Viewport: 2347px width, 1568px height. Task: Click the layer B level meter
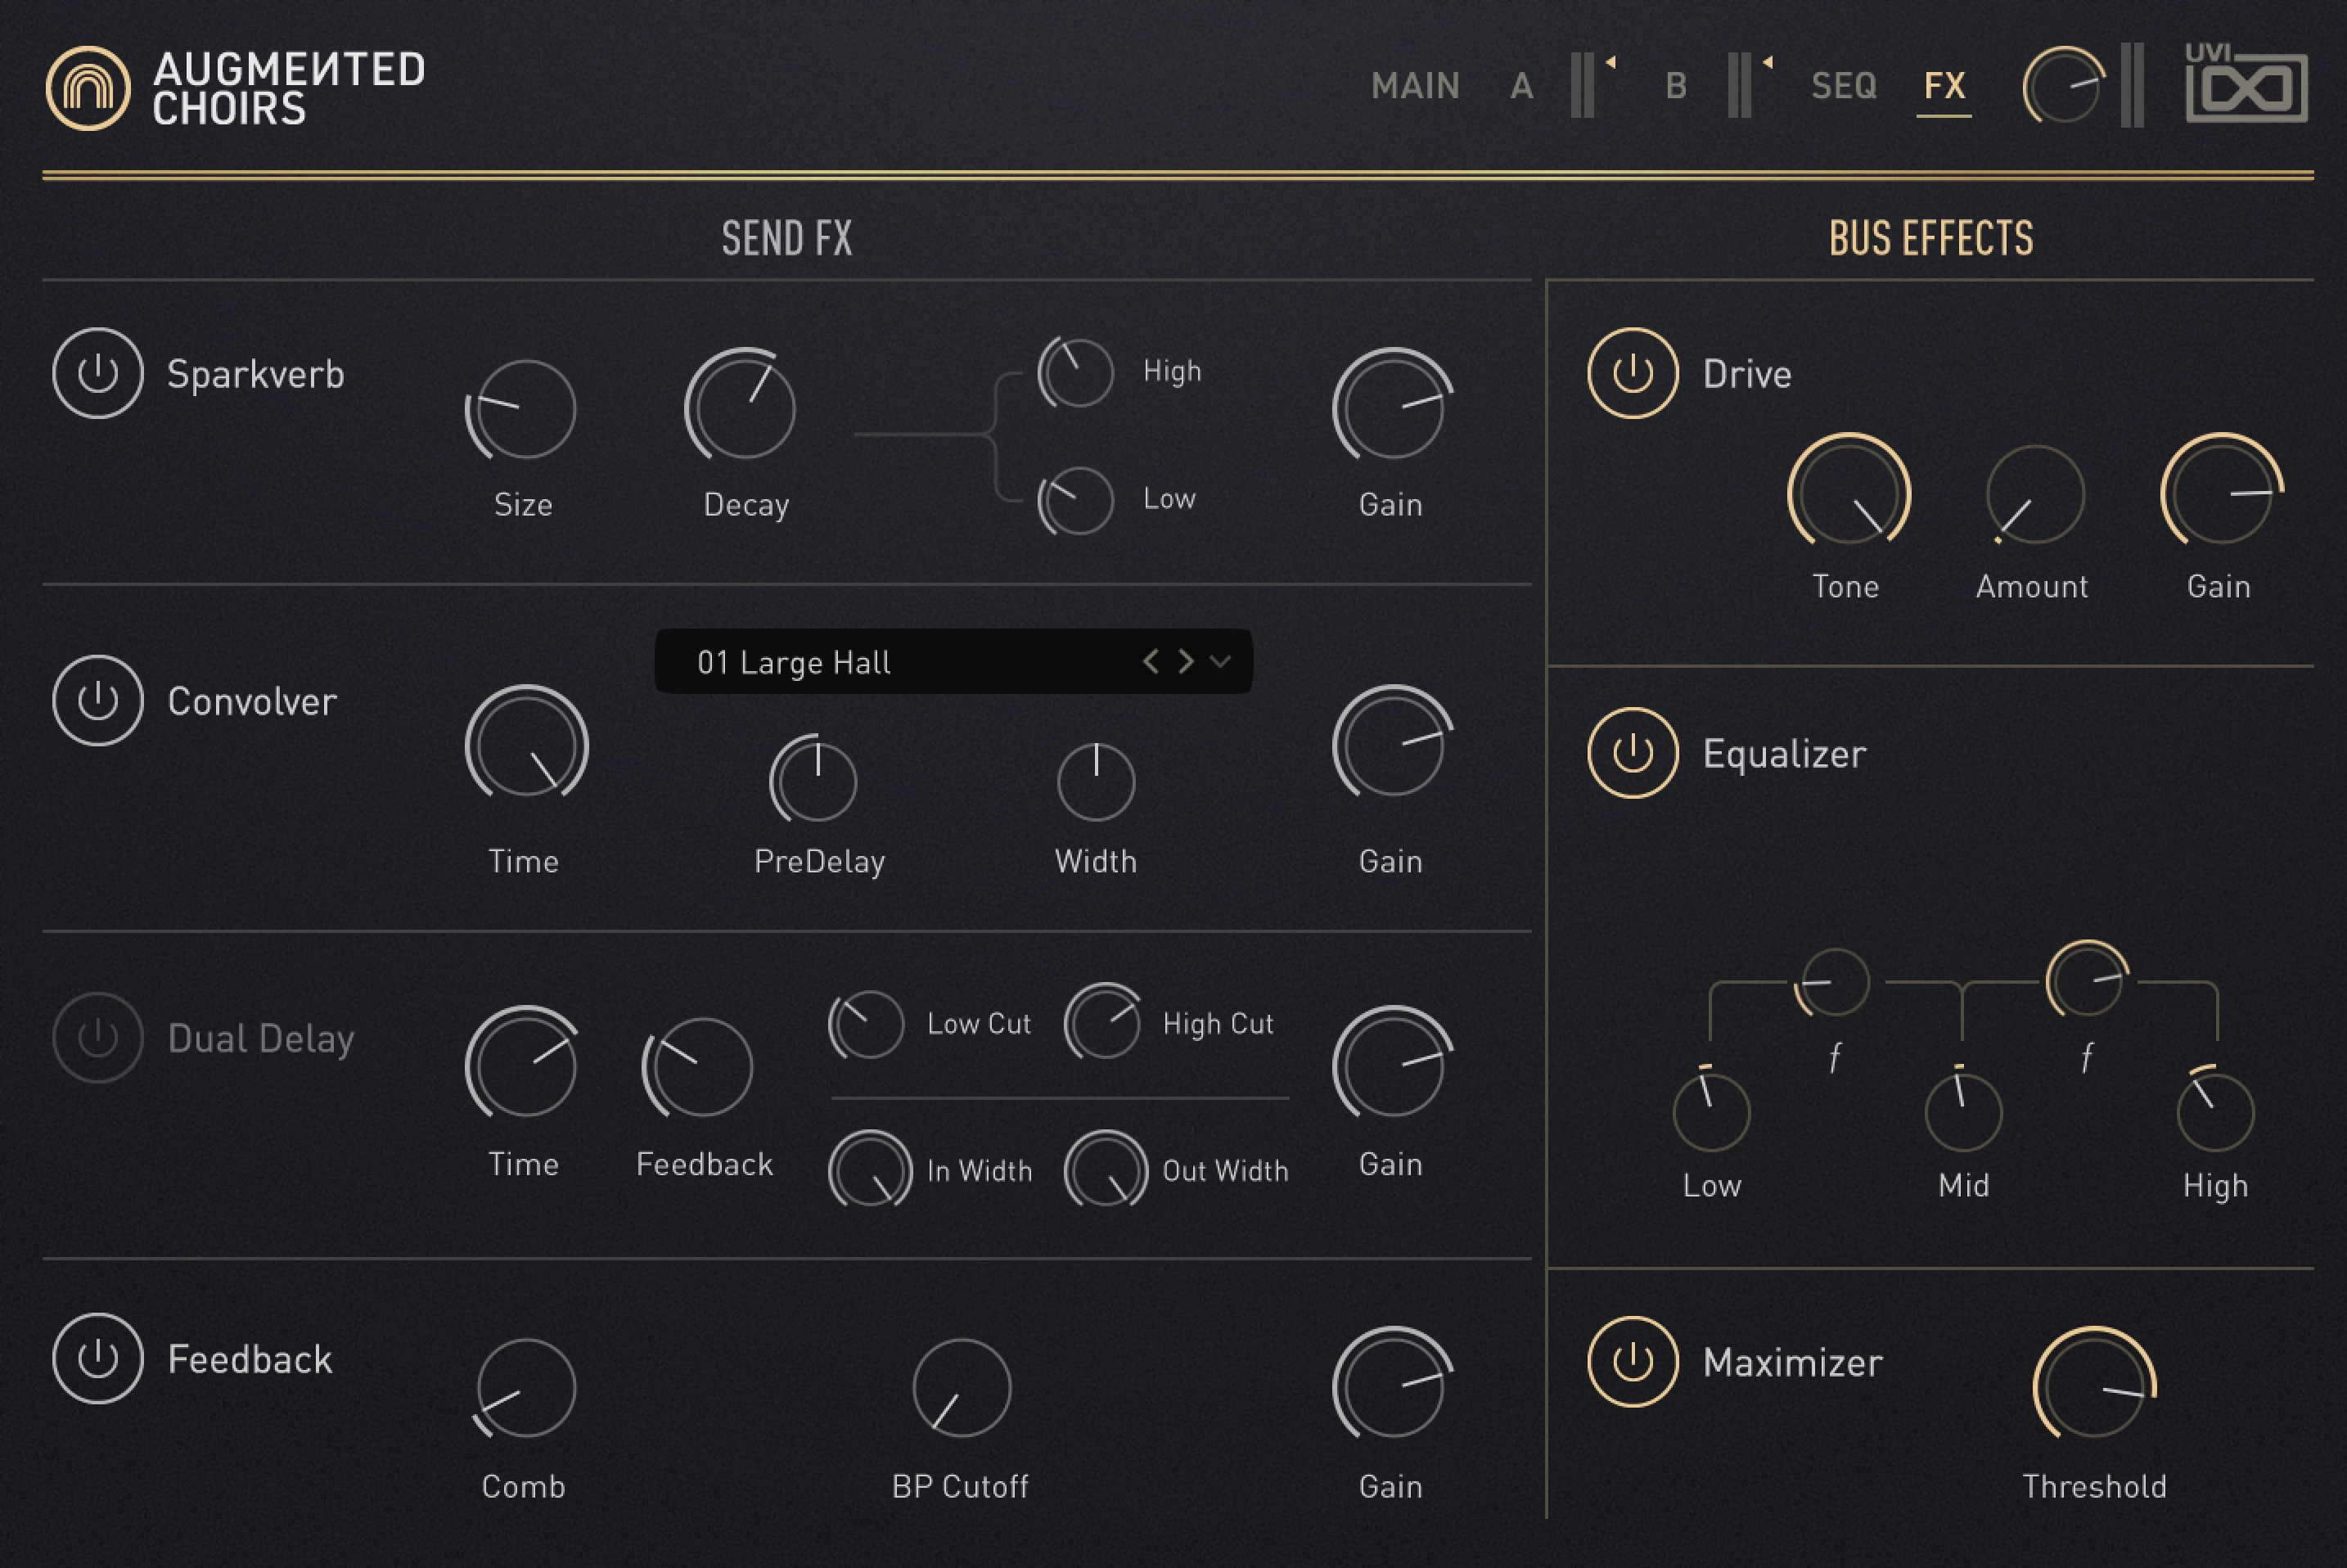click(x=1739, y=86)
